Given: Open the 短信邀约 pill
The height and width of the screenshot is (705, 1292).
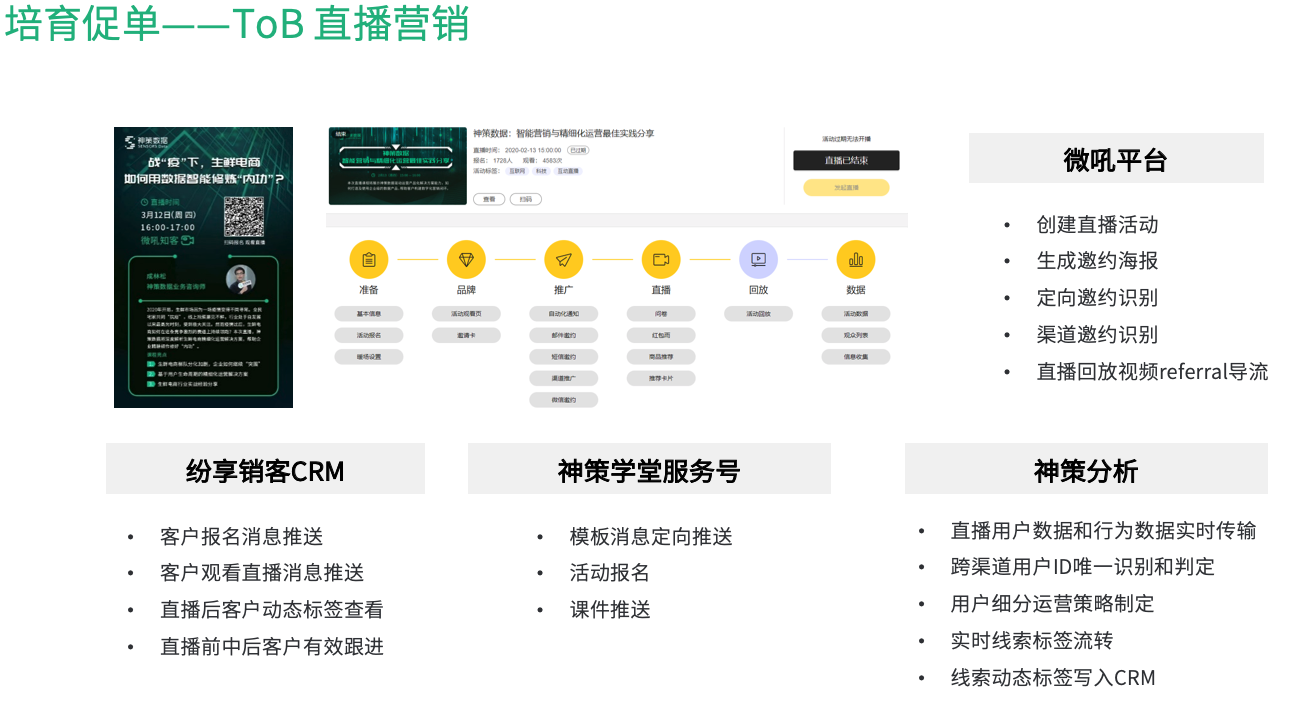Looking at the screenshot, I should [x=564, y=357].
